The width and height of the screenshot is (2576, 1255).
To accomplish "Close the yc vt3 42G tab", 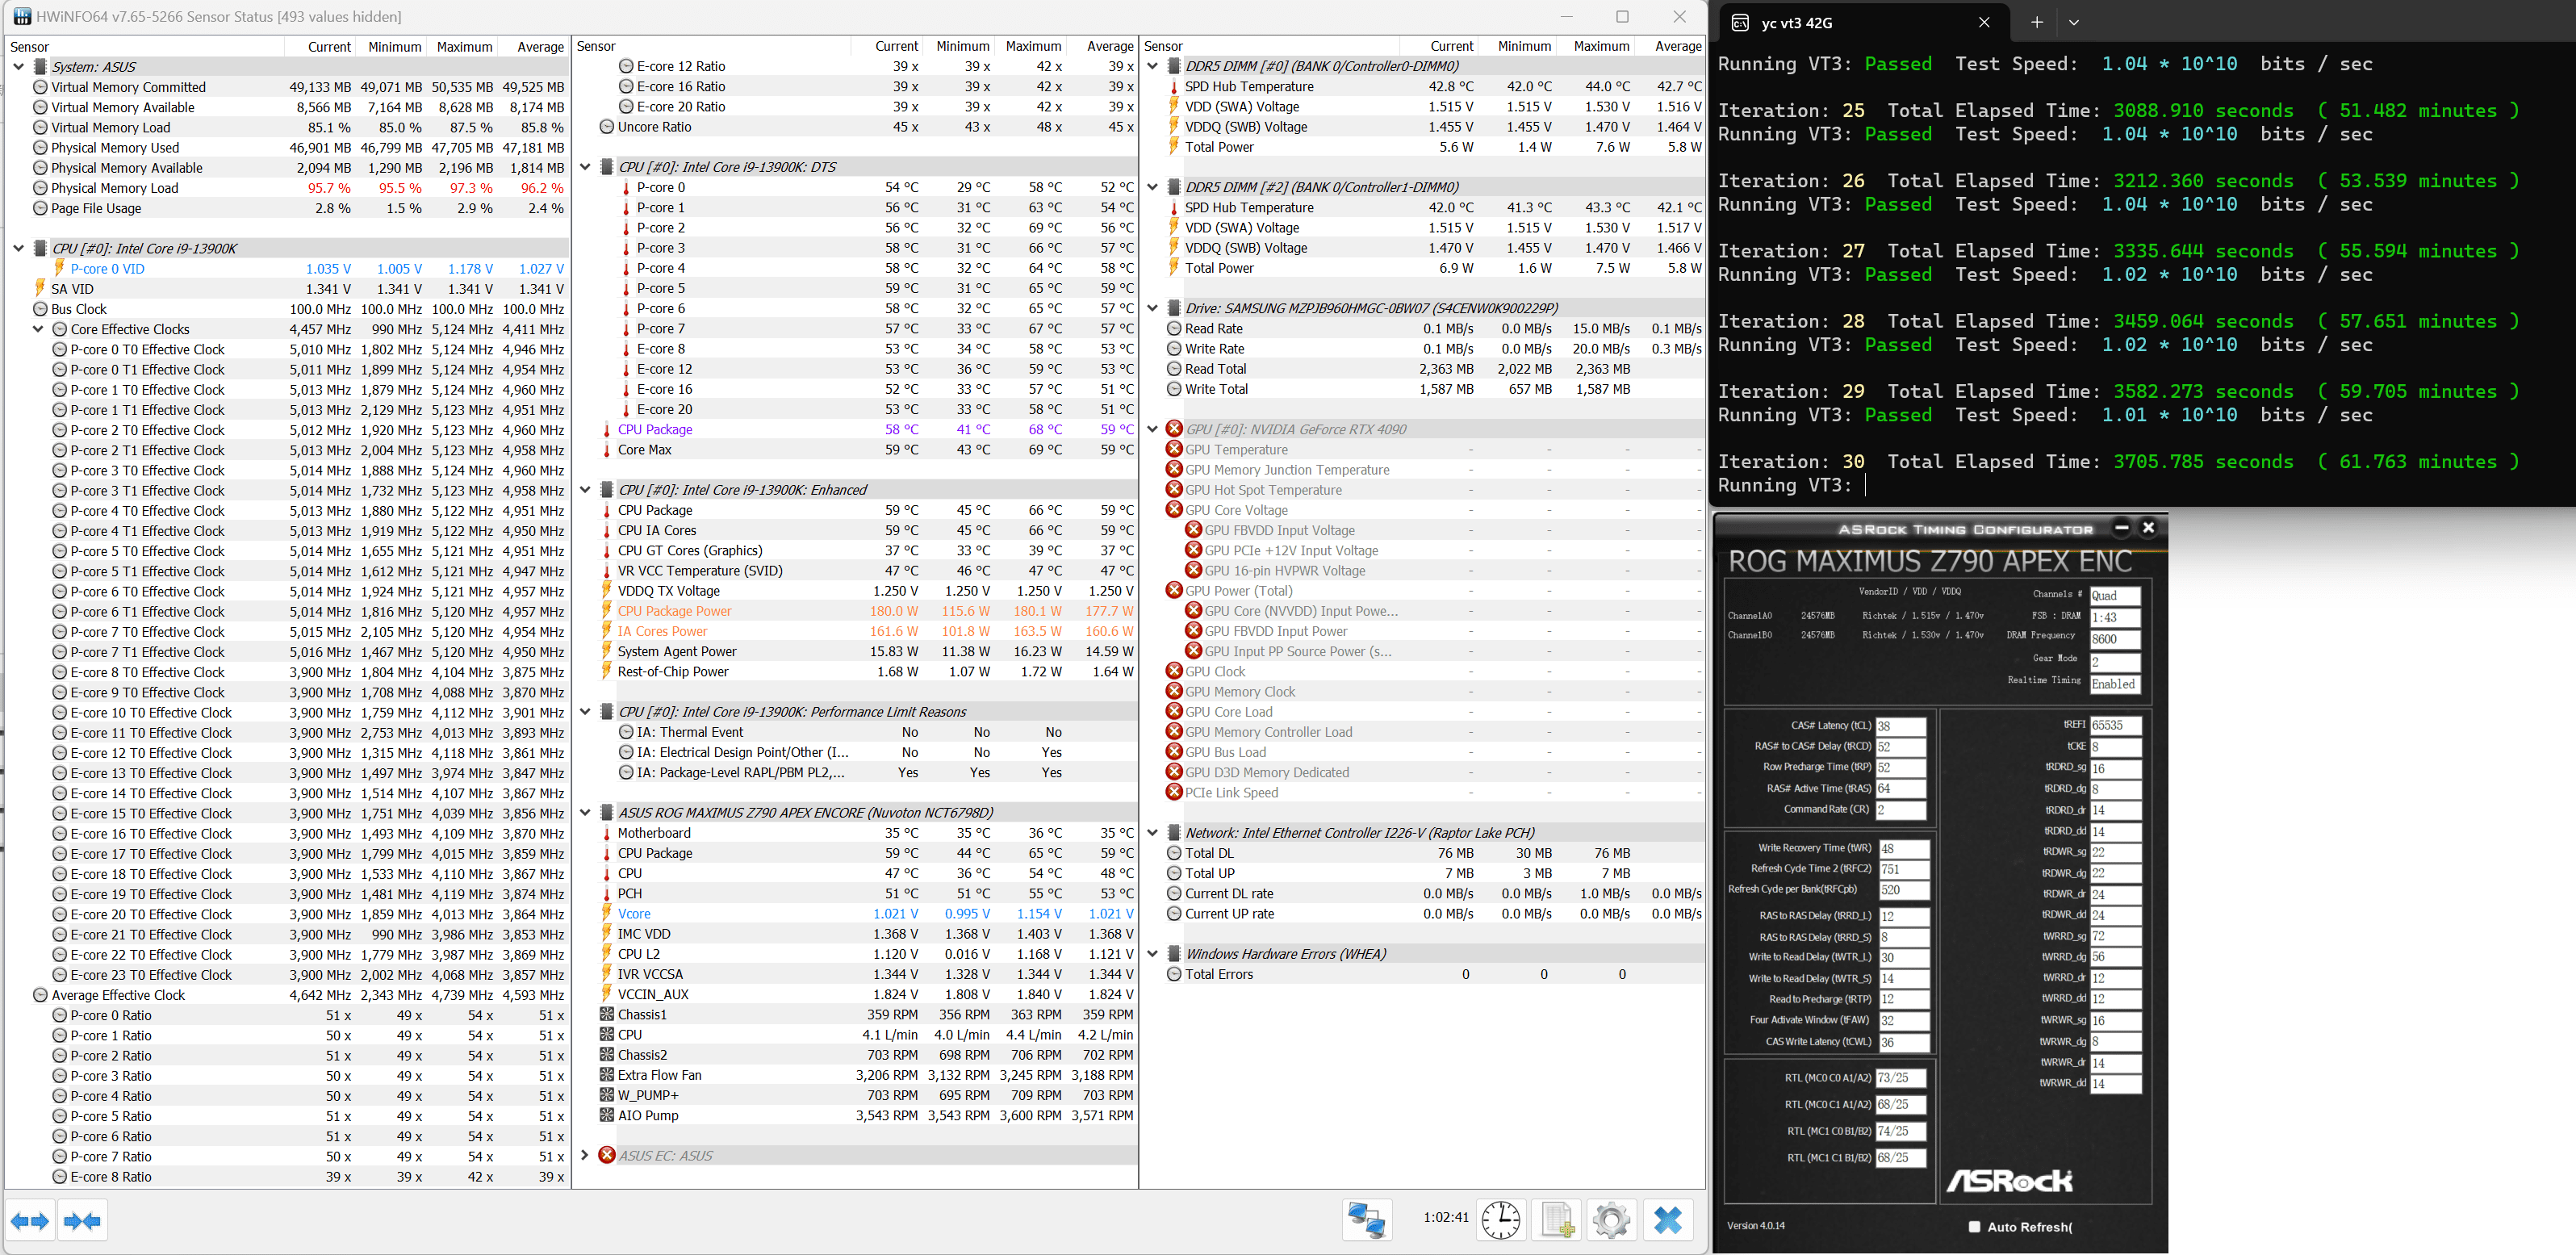I will click(x=1984, y=22).
